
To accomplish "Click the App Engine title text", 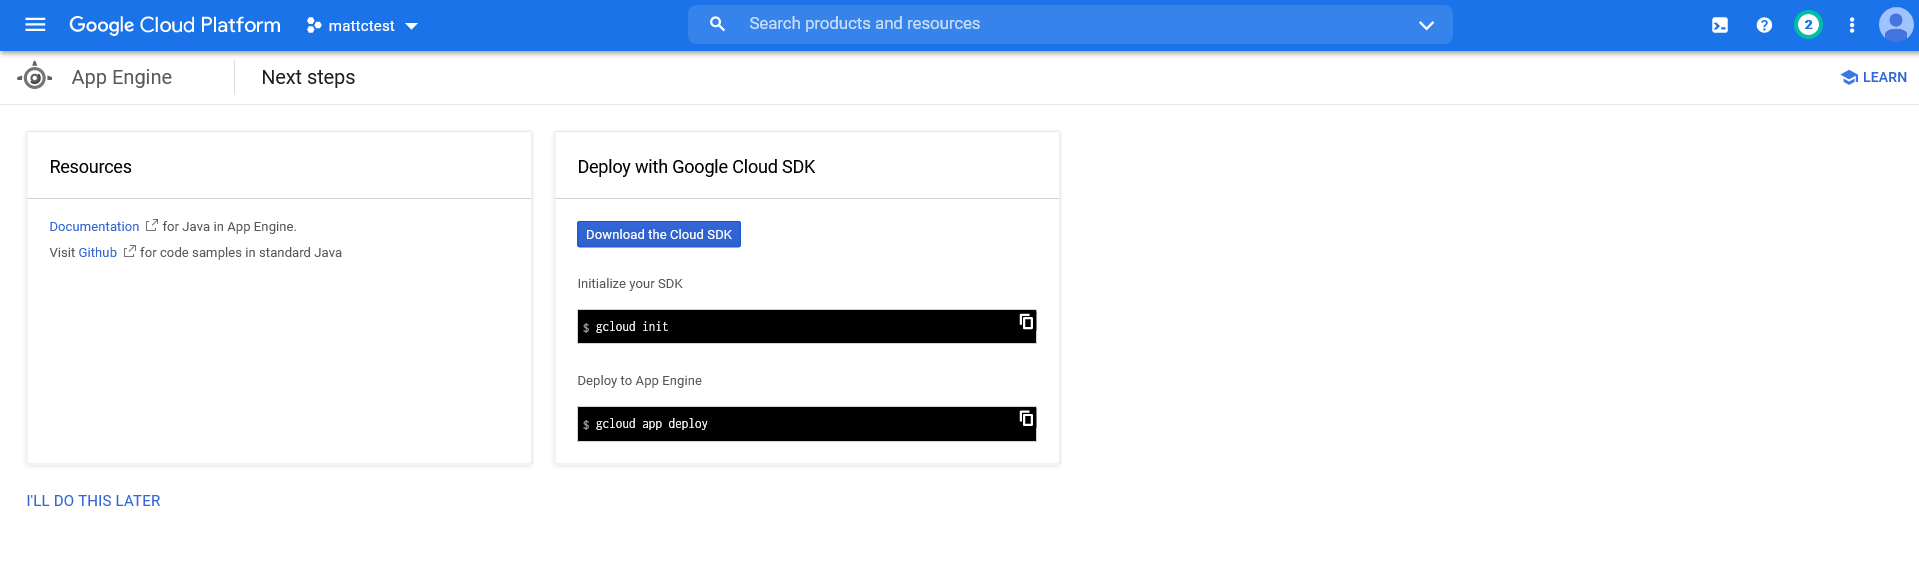I will click(122, 78).
